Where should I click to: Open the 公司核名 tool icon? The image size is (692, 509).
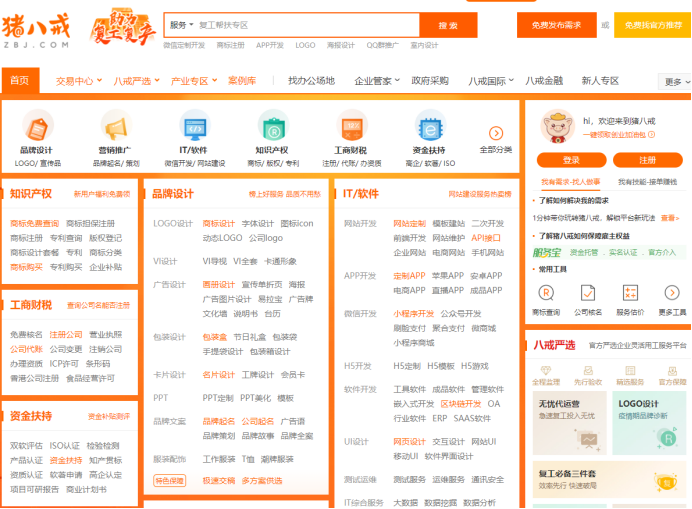(x=588, y=293)
